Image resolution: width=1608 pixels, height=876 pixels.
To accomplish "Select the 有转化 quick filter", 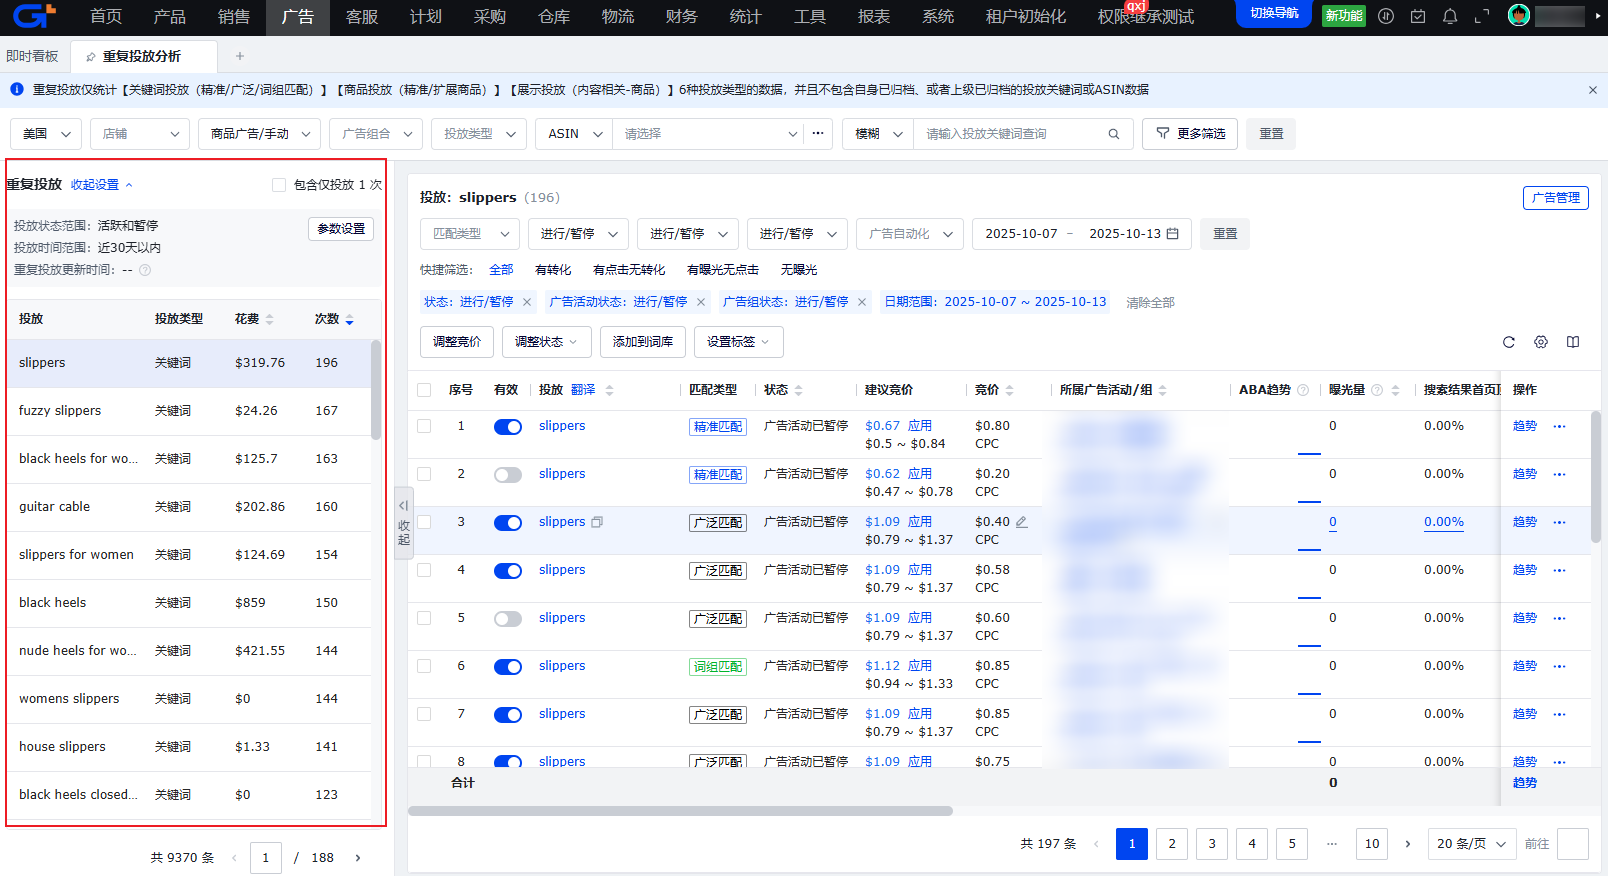I will coord(553,270).
